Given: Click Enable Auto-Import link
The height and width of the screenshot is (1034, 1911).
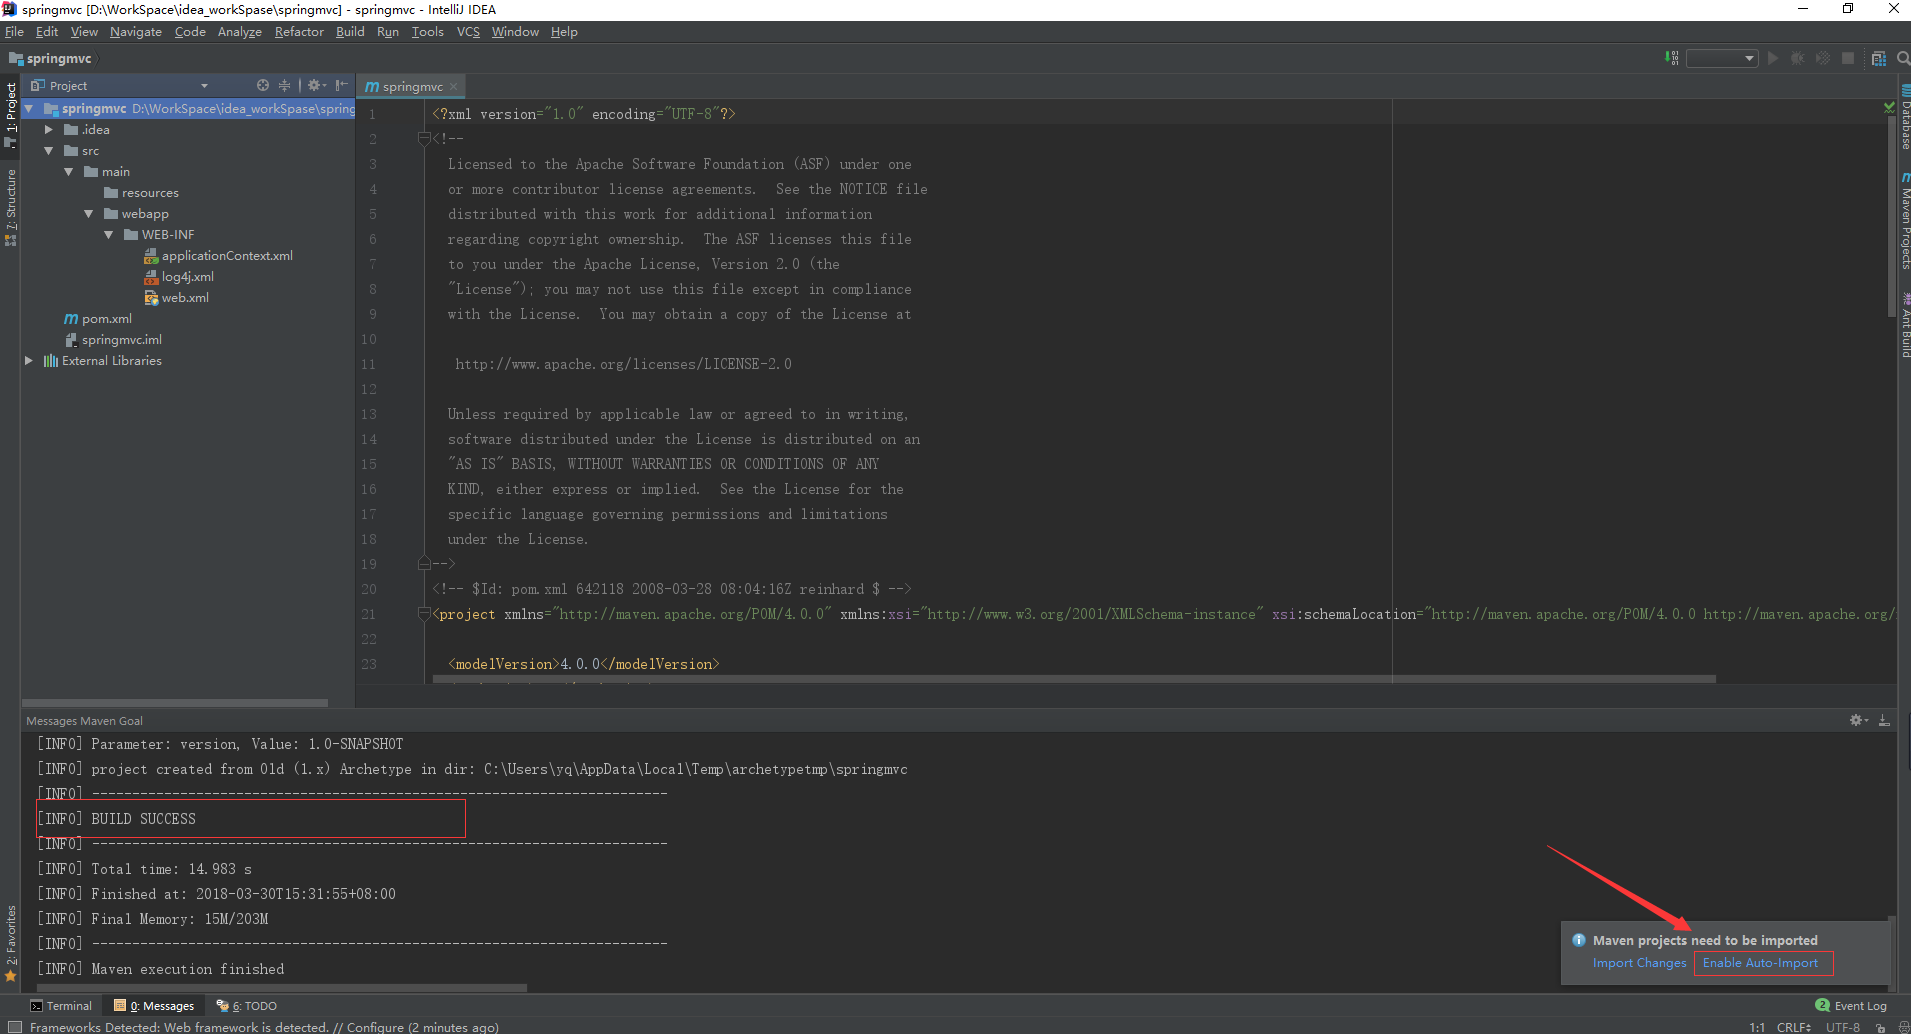Looking at the screenshot, I should coord(1760,963).
